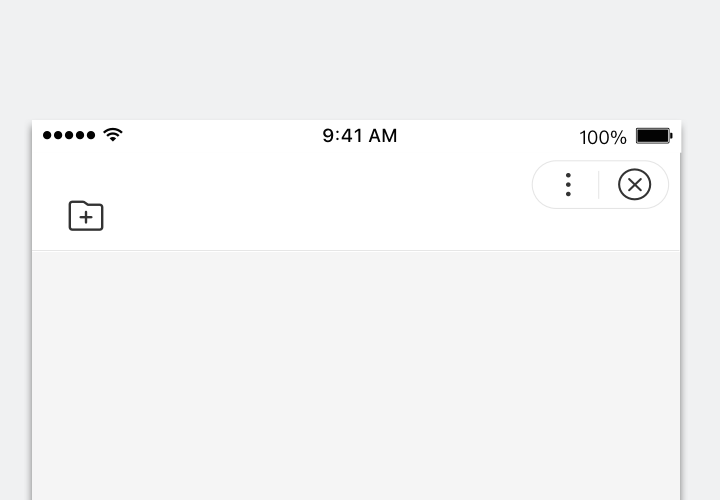Tap the new folder icon
The width and height of the screenshot is (720, 500).
86,216
